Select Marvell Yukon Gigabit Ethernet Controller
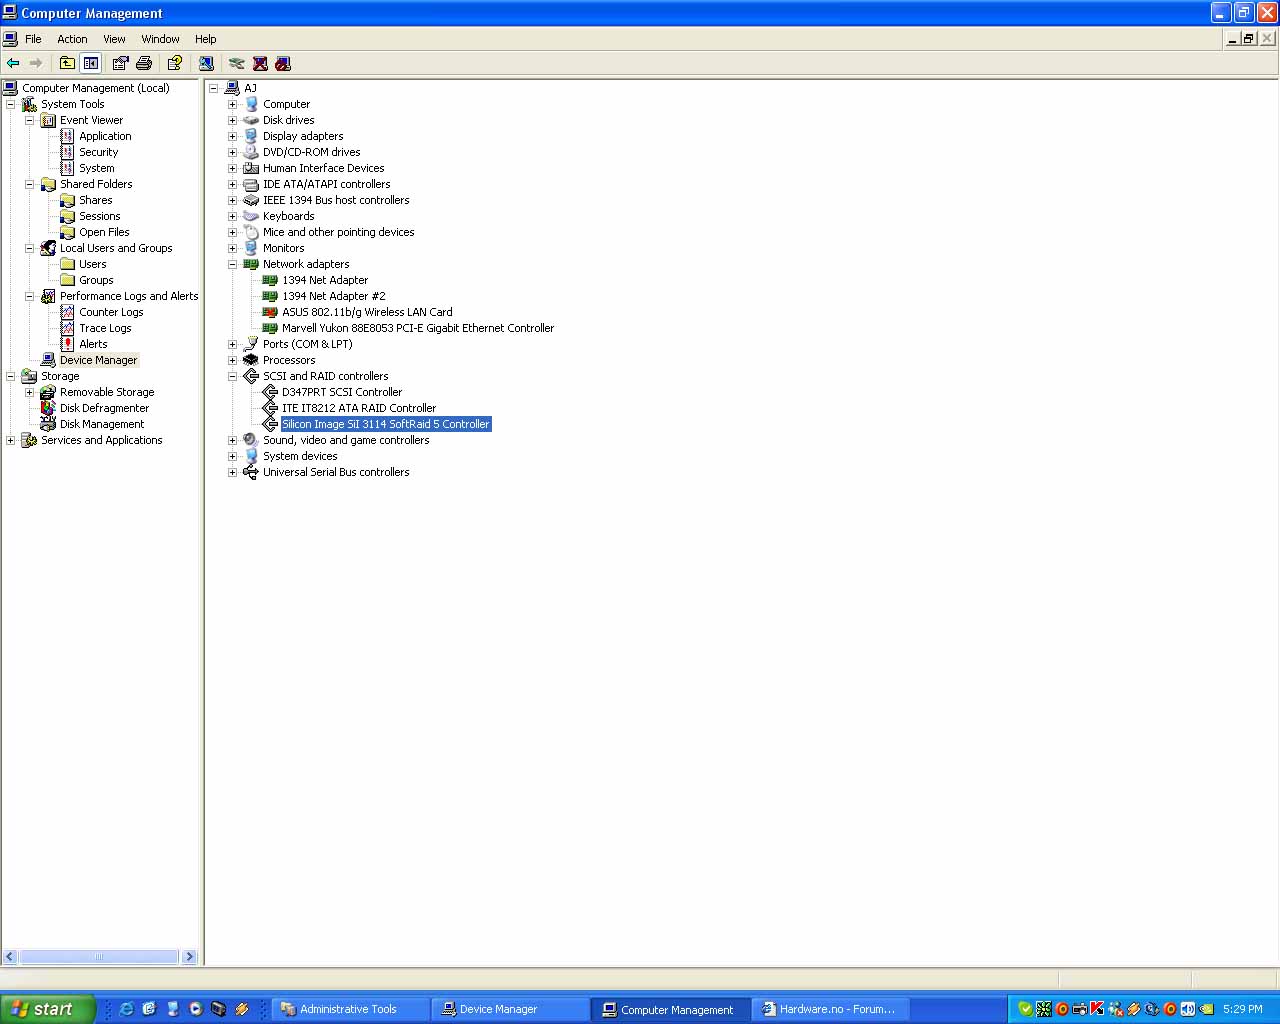Screen dimensions: 1280x1024 (418, 328)
